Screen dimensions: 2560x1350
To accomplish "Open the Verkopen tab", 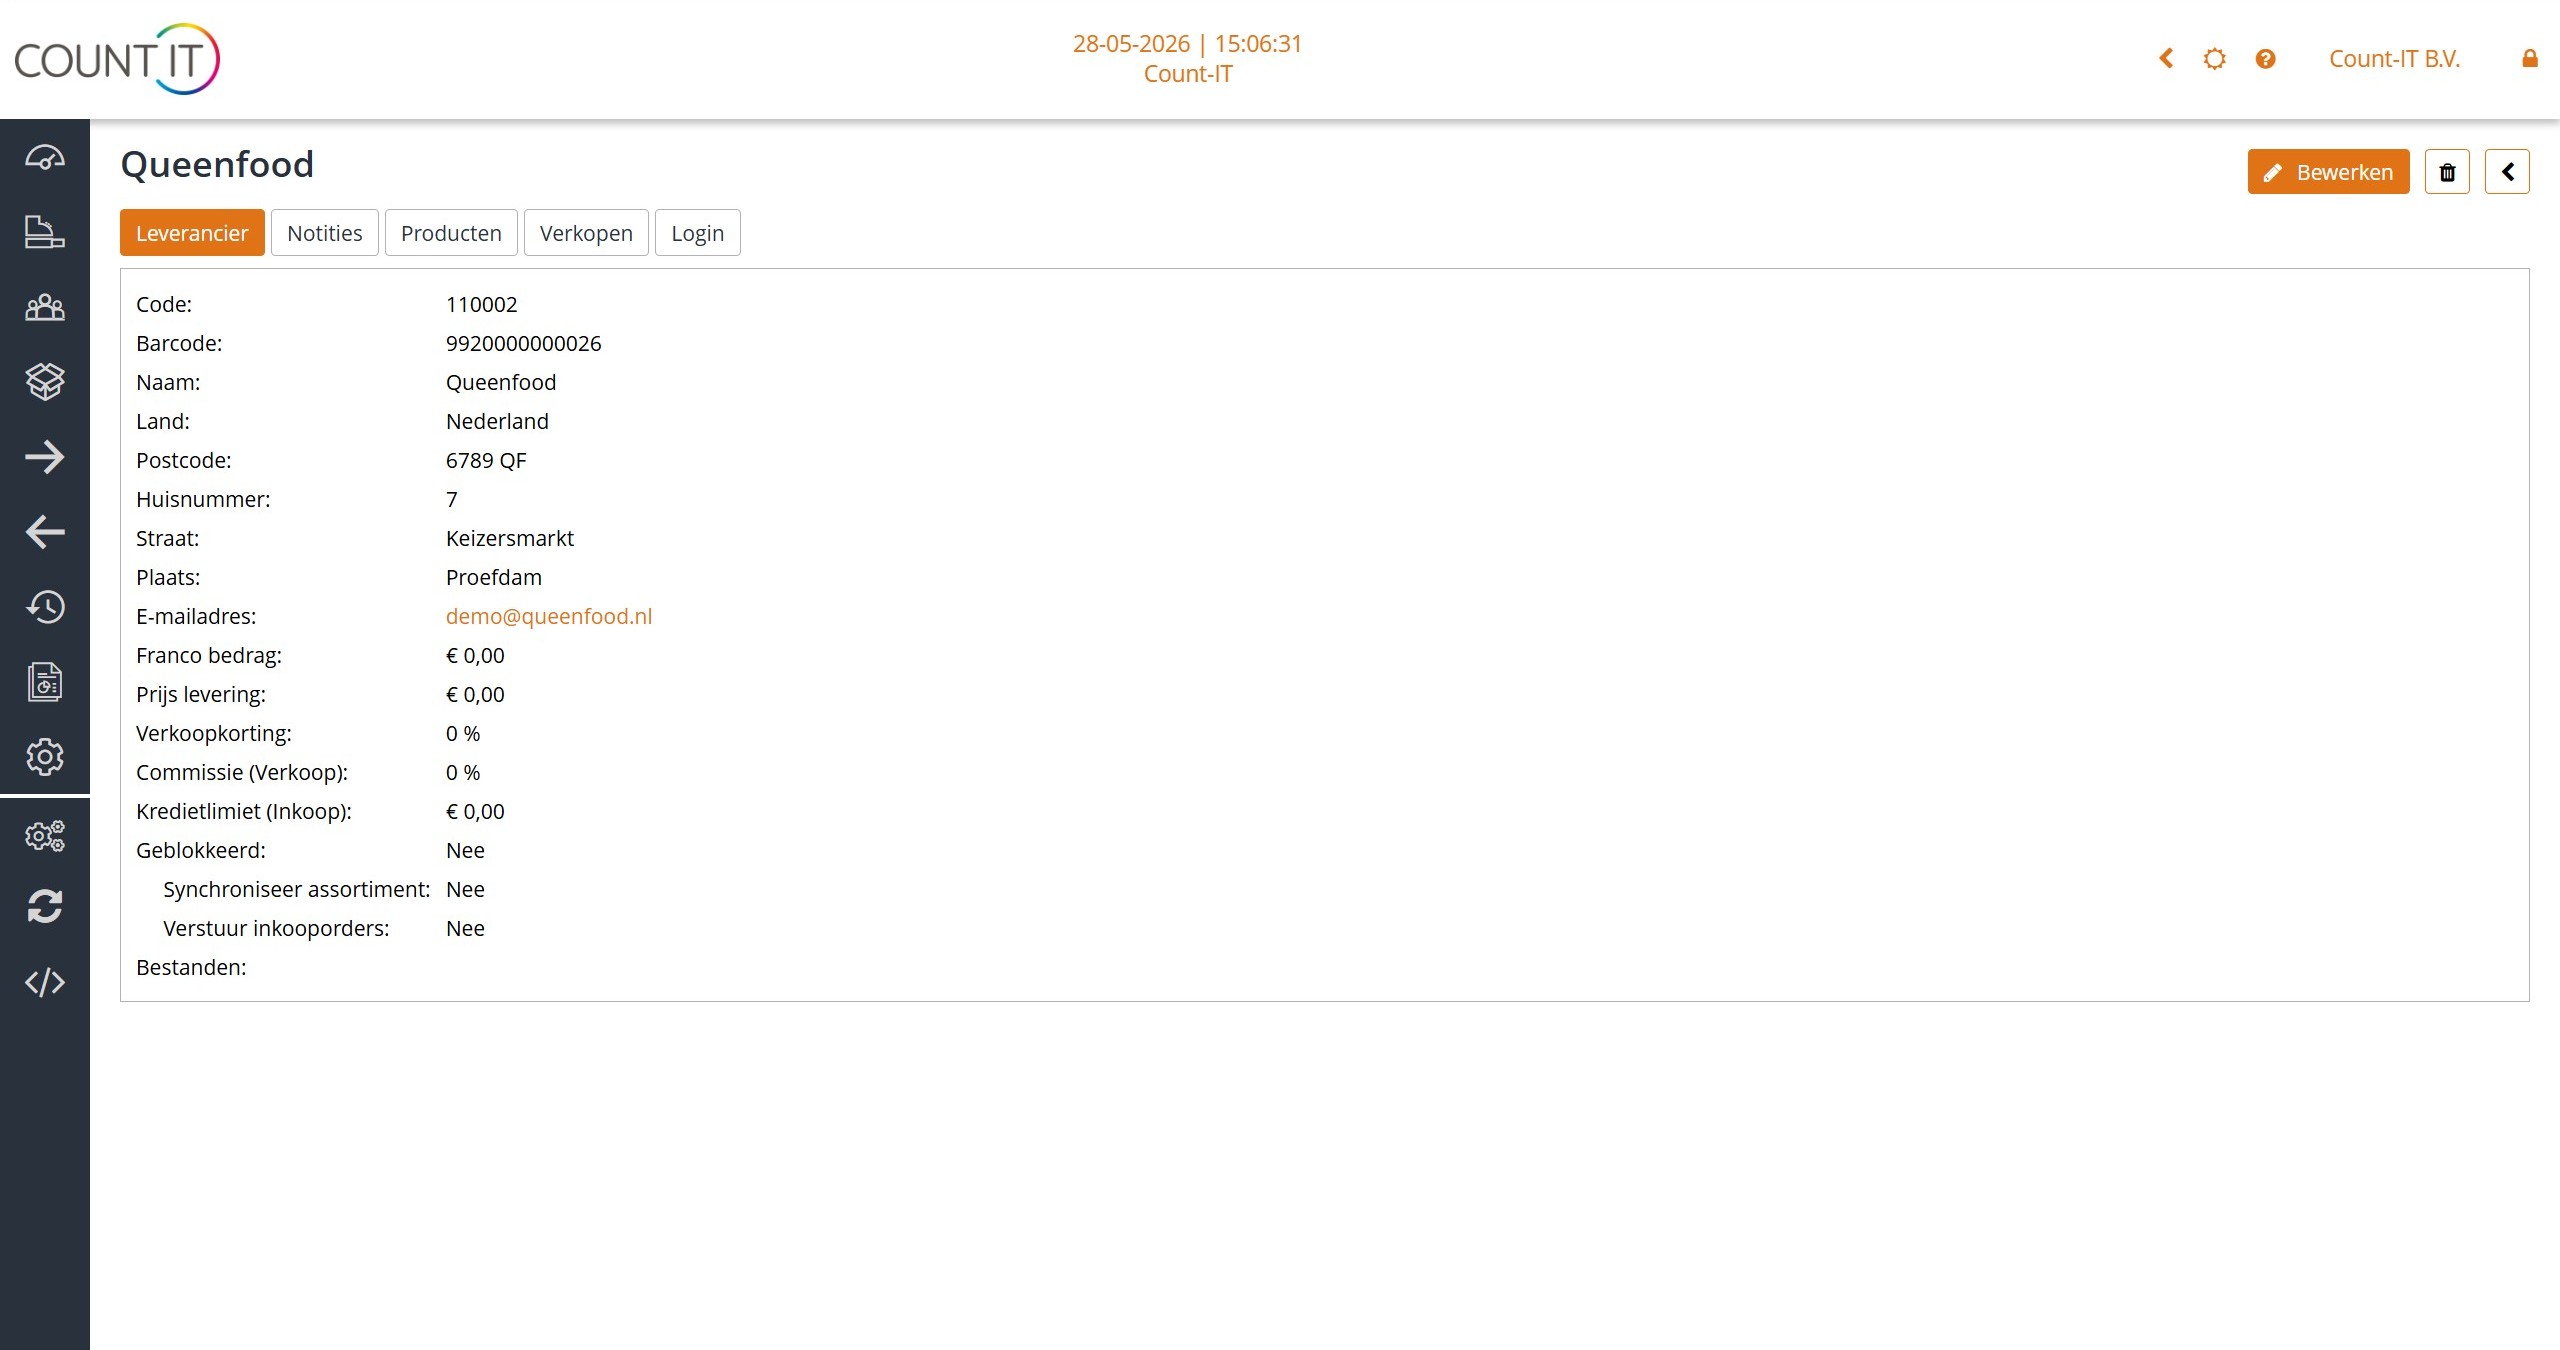I will click(x=586, y=233).
